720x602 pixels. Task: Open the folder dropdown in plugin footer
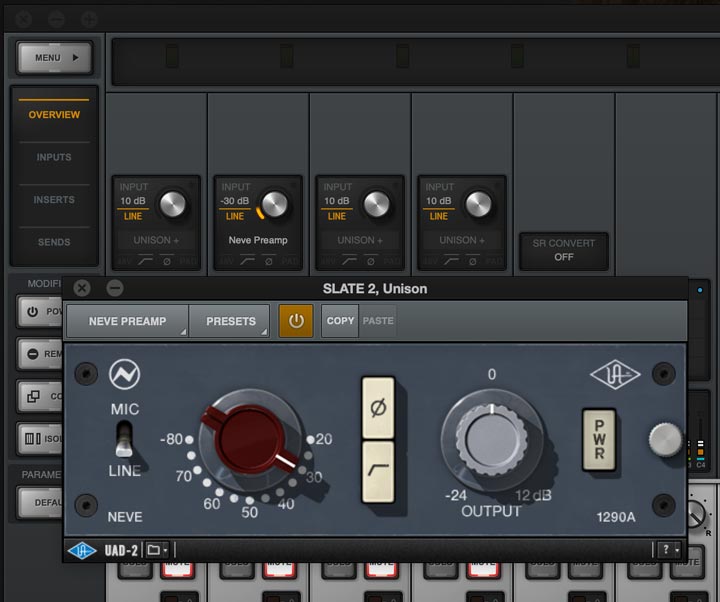point(157,550)
